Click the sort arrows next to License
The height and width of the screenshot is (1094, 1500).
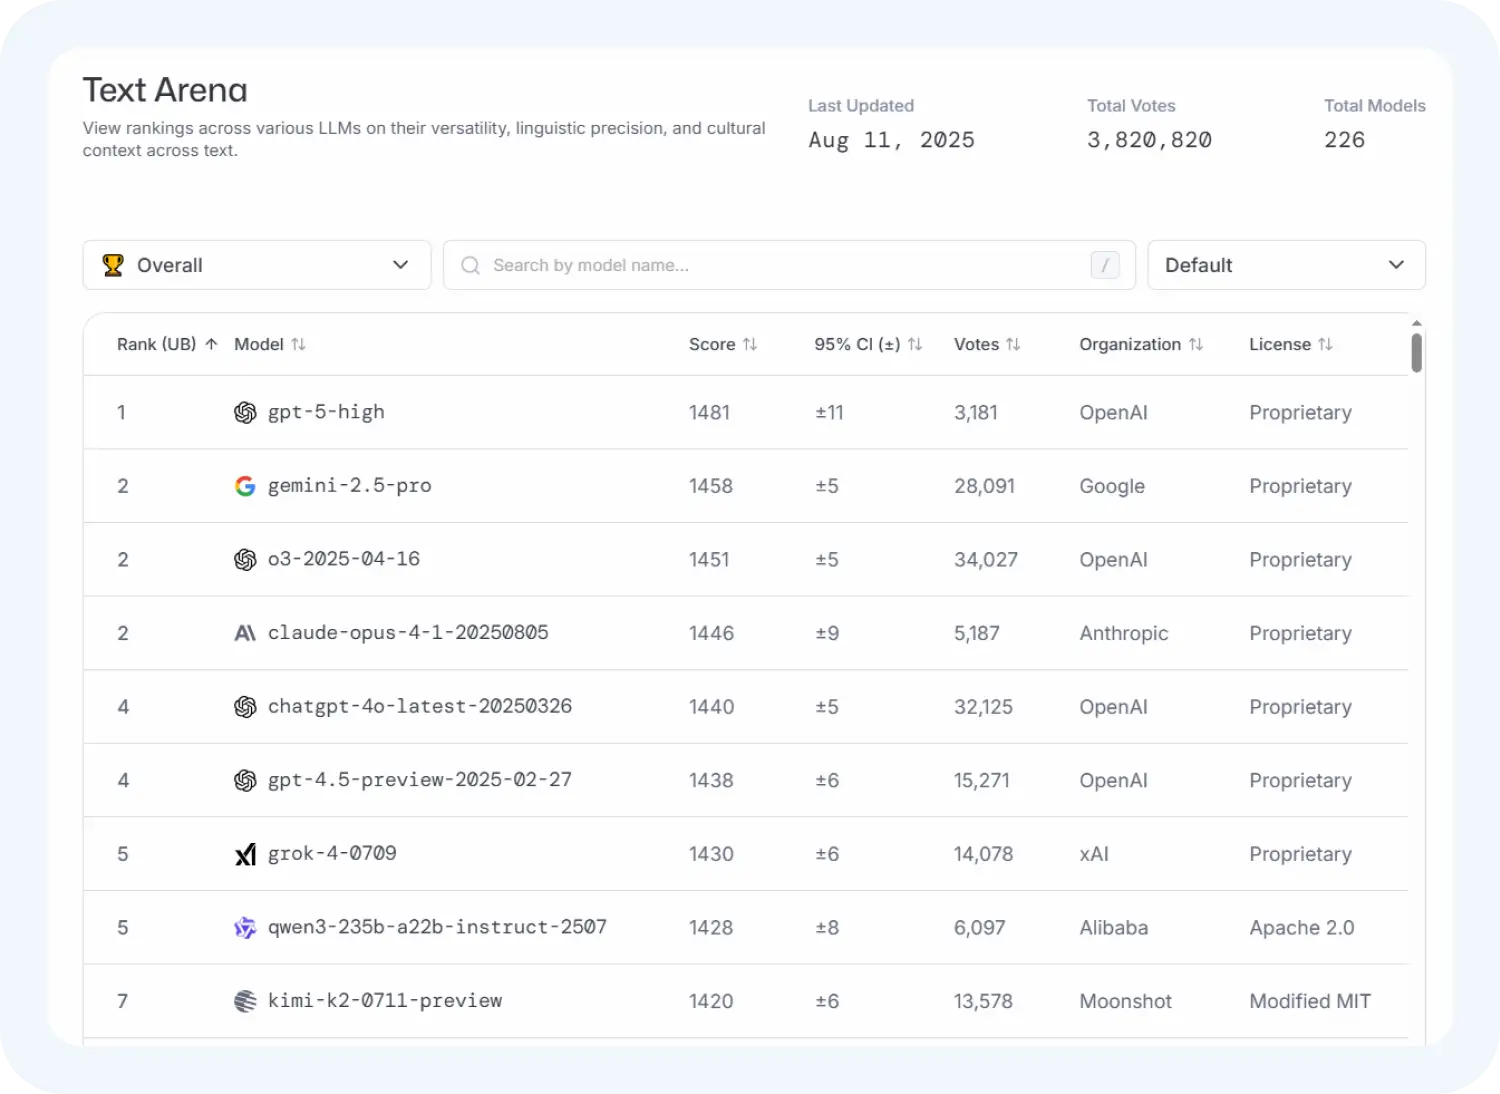click(1325, 344)
